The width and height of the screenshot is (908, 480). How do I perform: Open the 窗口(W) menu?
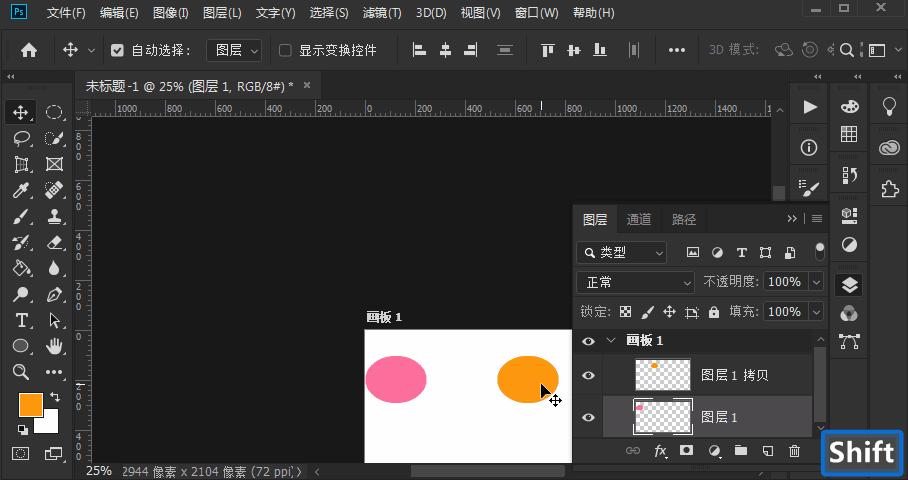537,13
